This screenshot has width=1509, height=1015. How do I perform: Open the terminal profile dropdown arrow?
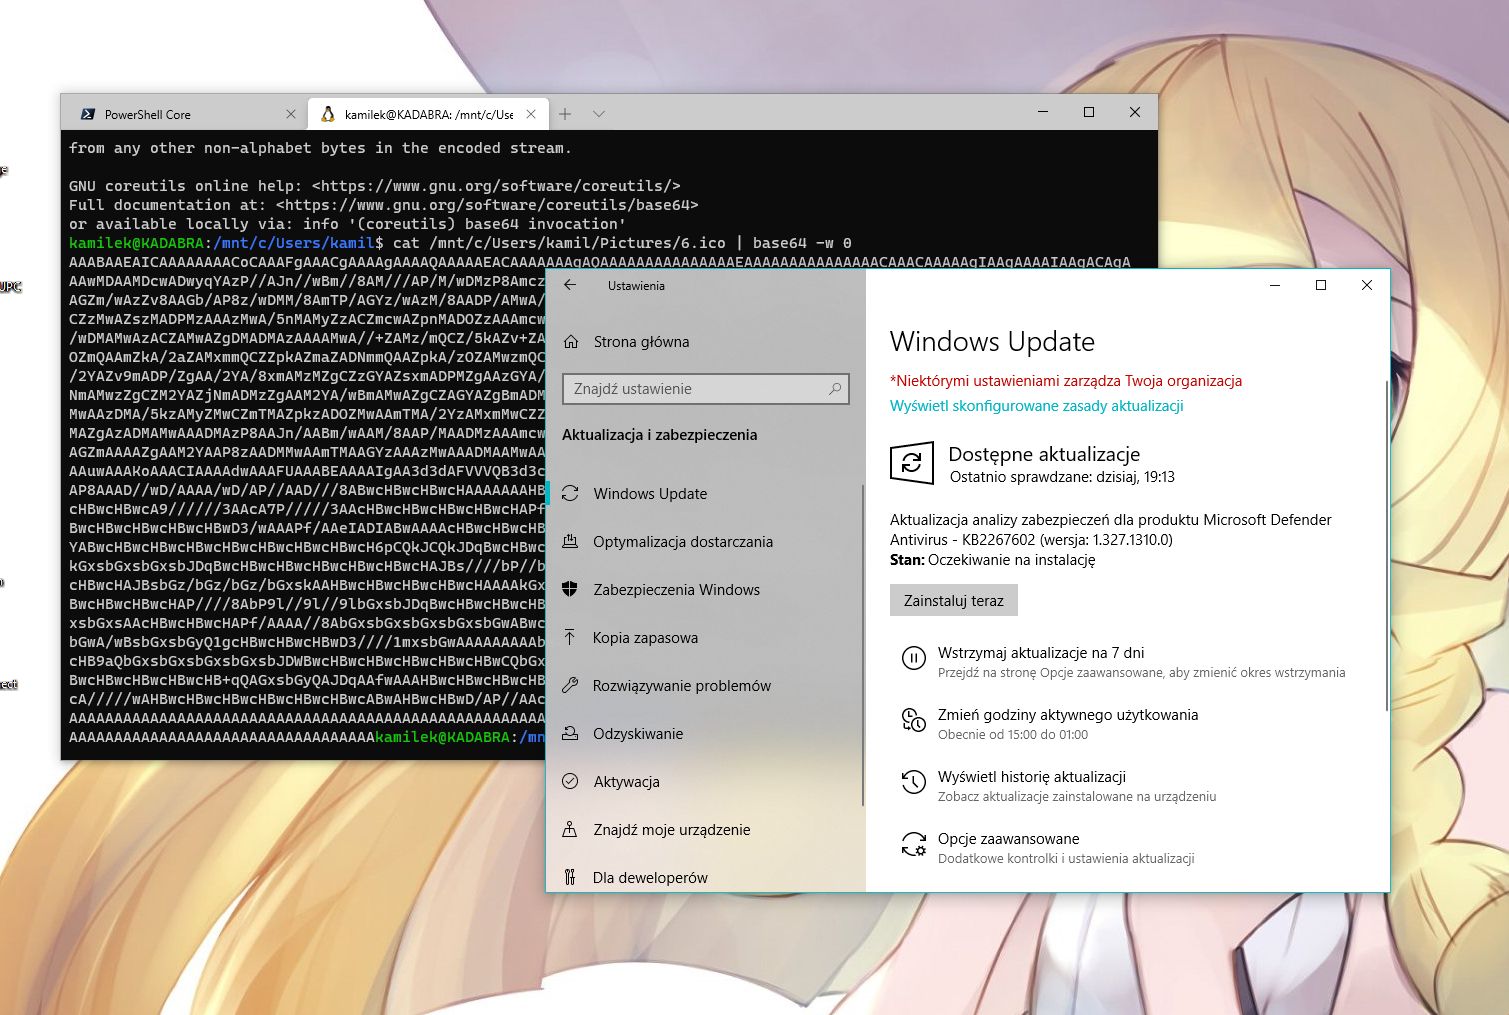coord(599,114)
